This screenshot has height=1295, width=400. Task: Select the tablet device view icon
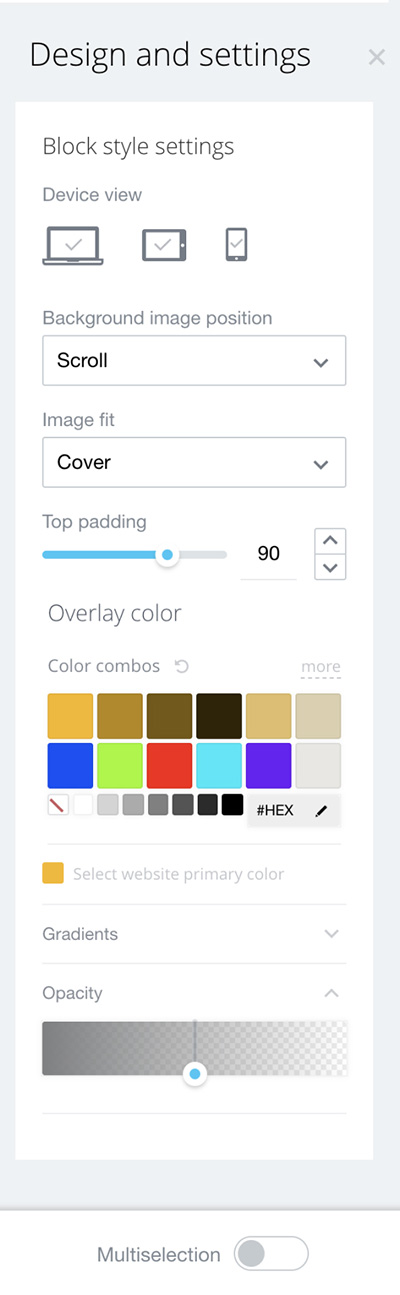click(x=164, y=244)
